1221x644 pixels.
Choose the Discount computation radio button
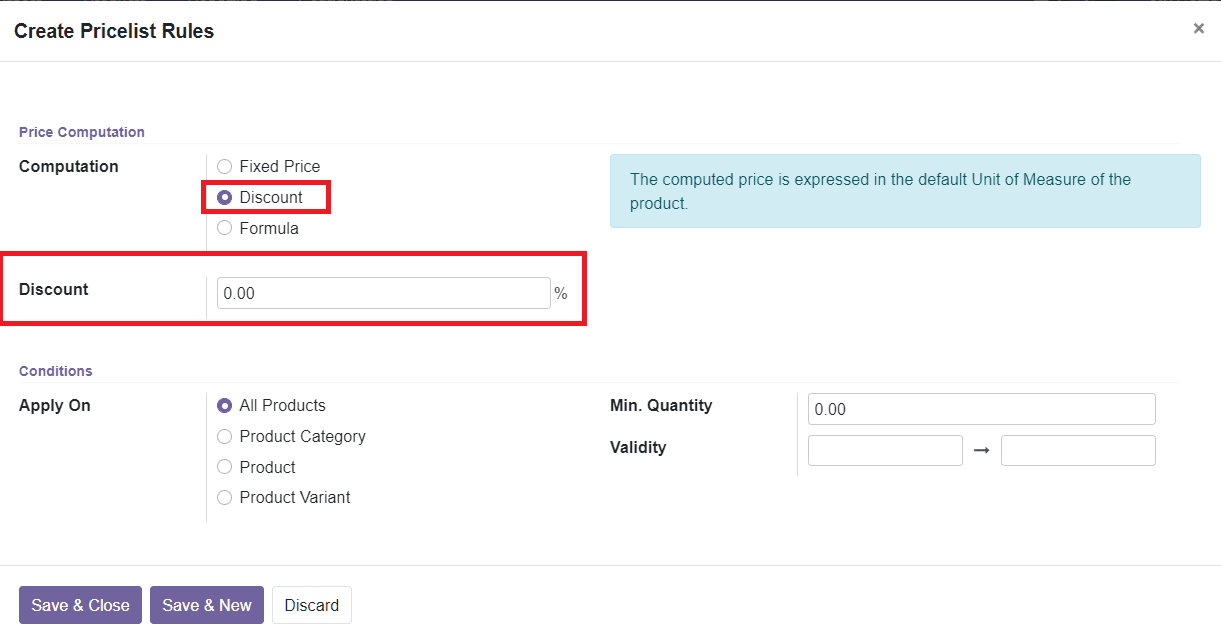tap(225, 198)
